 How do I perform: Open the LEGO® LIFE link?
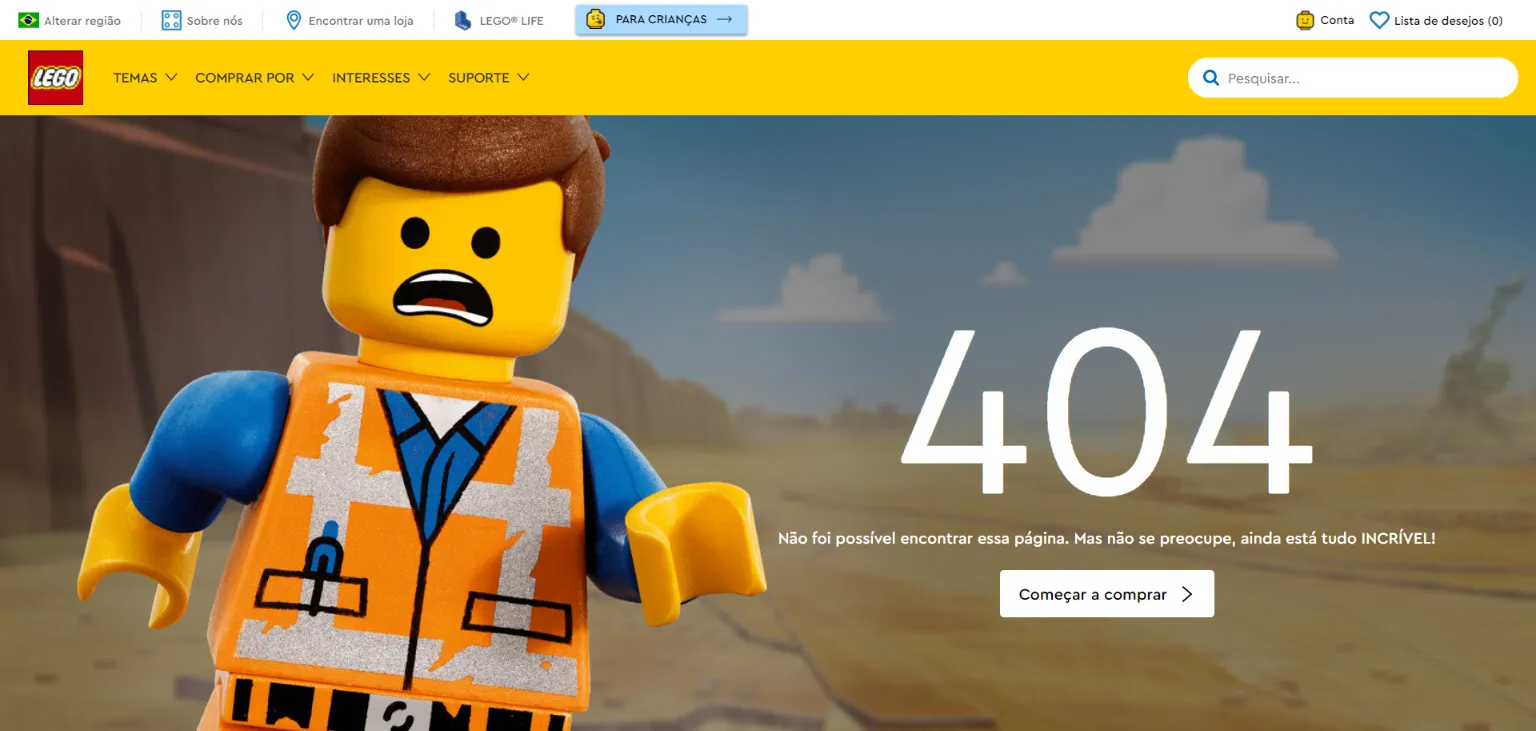tap(511, 21)
